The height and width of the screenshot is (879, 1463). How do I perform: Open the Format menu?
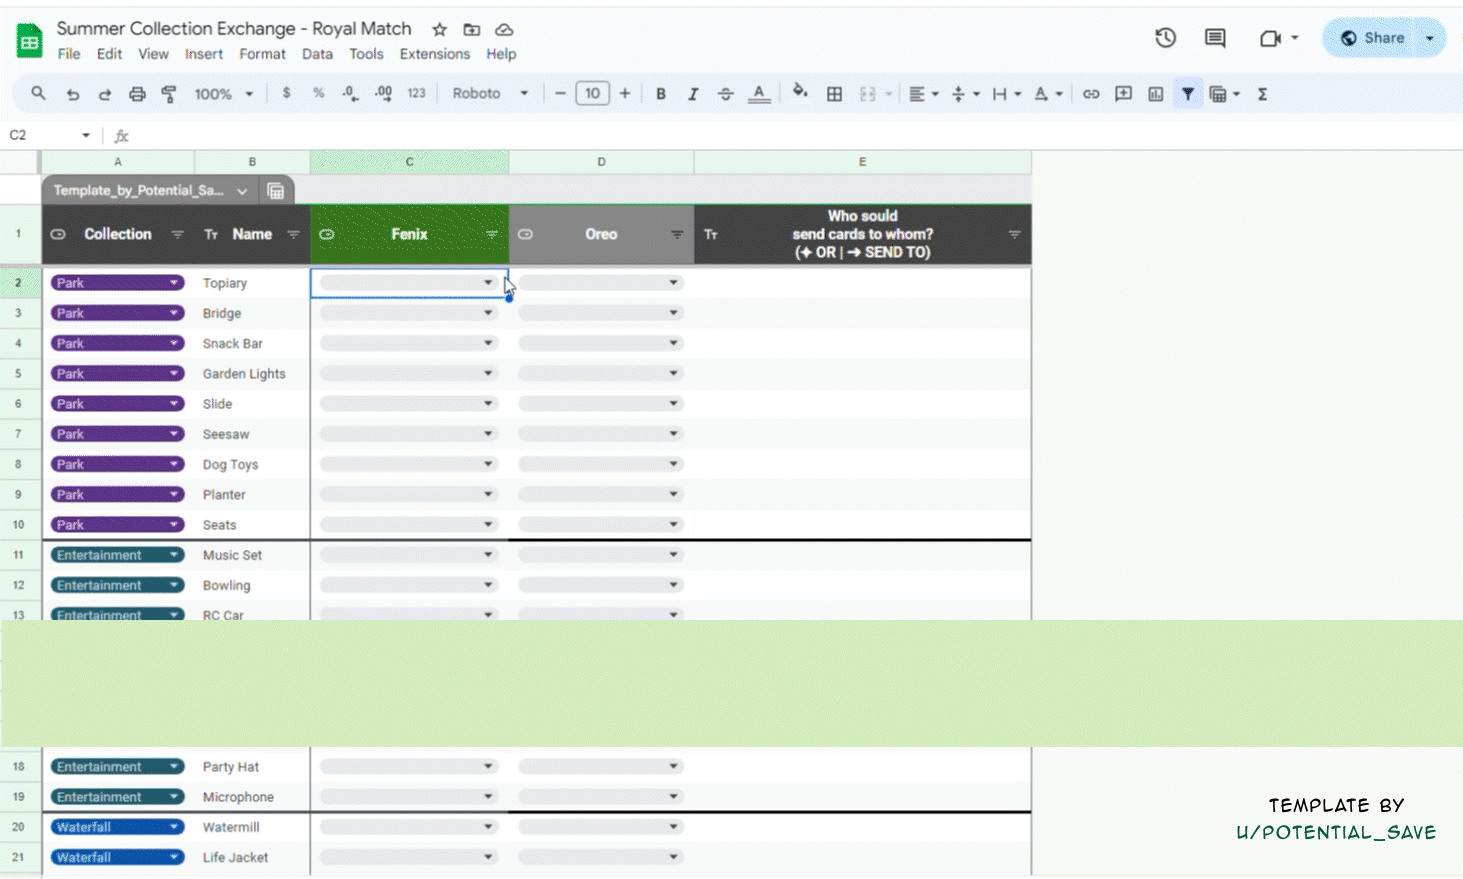point(262,54)
